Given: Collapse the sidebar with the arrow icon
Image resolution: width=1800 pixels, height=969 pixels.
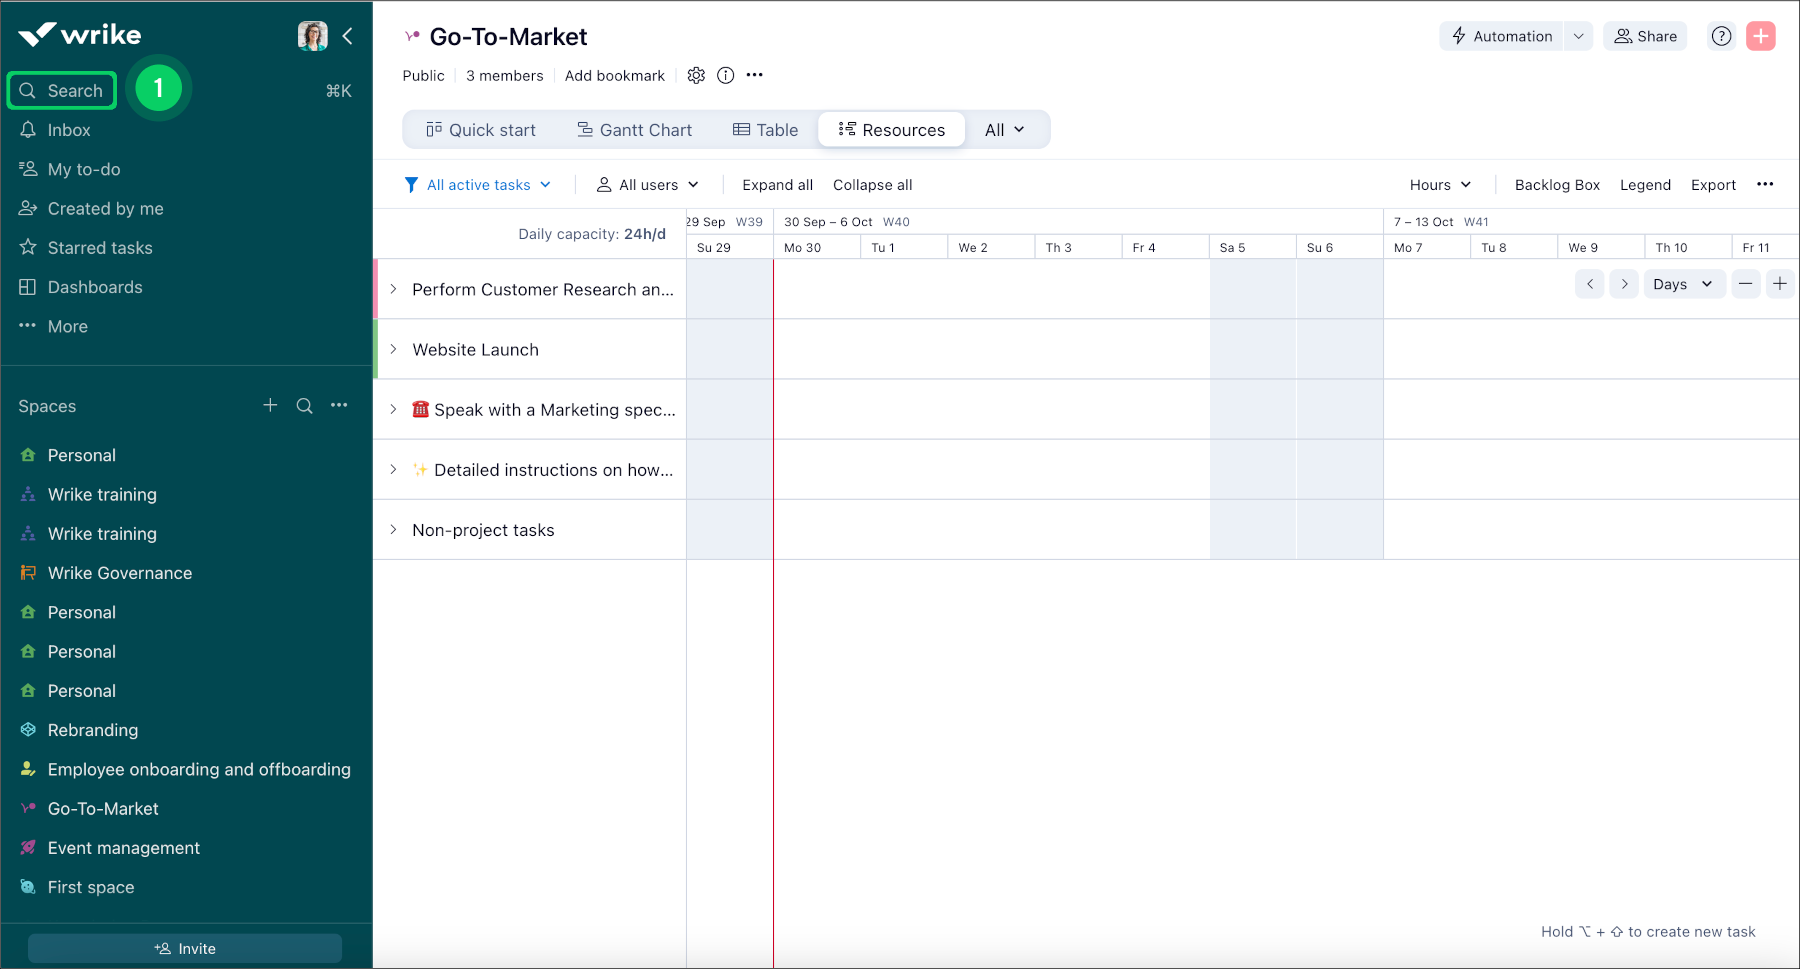Looking at the screenshot, I should tap(348, 36).
